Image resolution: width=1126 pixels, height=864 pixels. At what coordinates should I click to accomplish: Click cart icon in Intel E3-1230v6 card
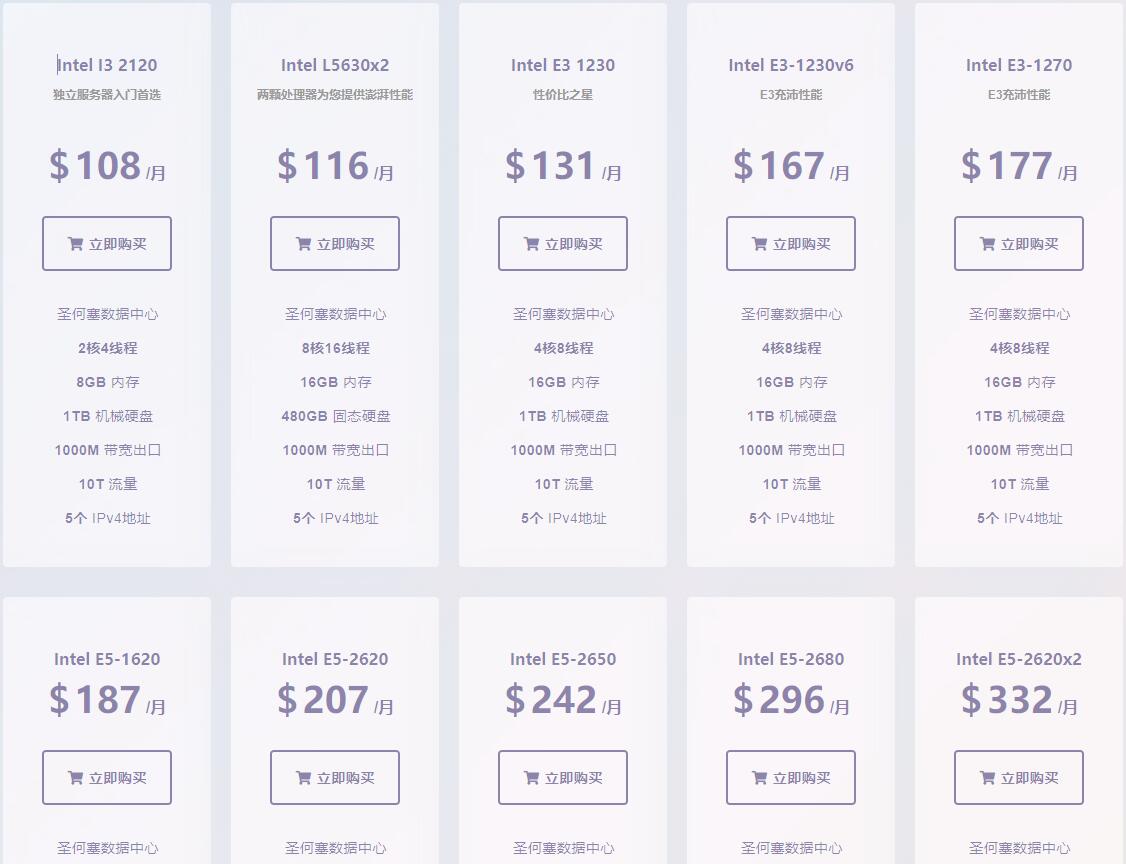(759, 244)
